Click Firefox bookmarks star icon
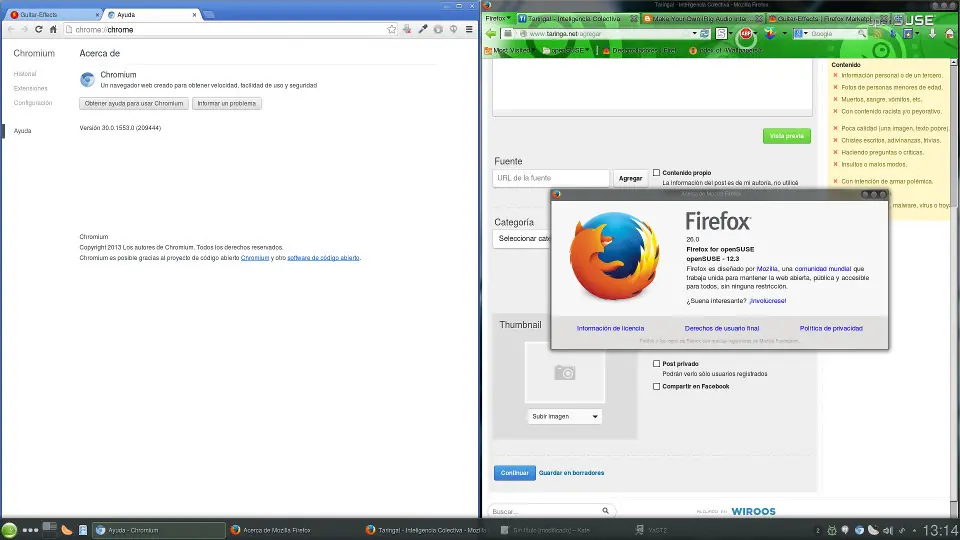960x540 pixels. click(908, 34)
